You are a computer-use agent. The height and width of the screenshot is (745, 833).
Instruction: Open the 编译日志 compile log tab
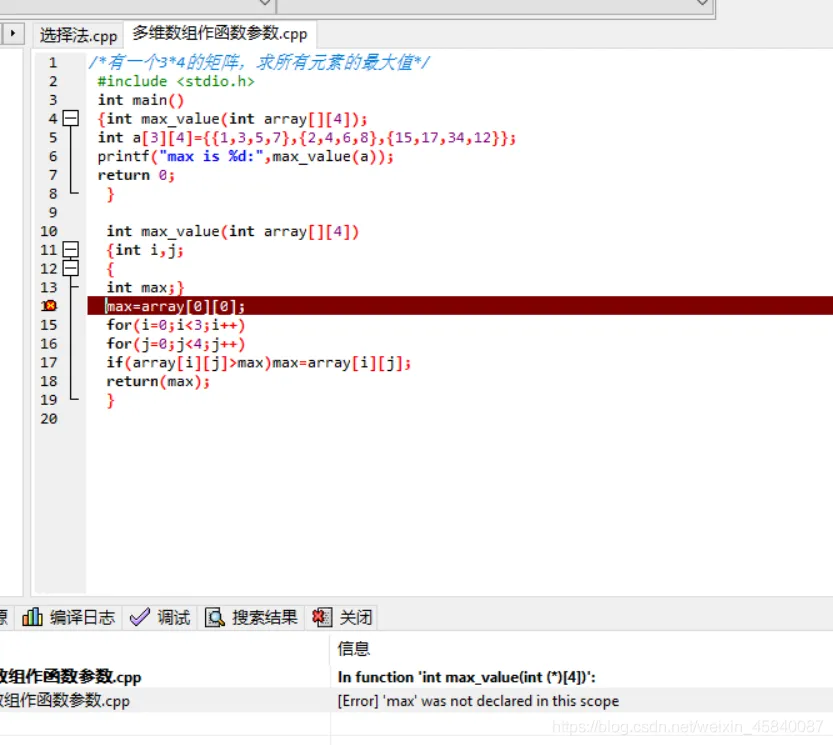pyautogui.click(x=69, y=617)
